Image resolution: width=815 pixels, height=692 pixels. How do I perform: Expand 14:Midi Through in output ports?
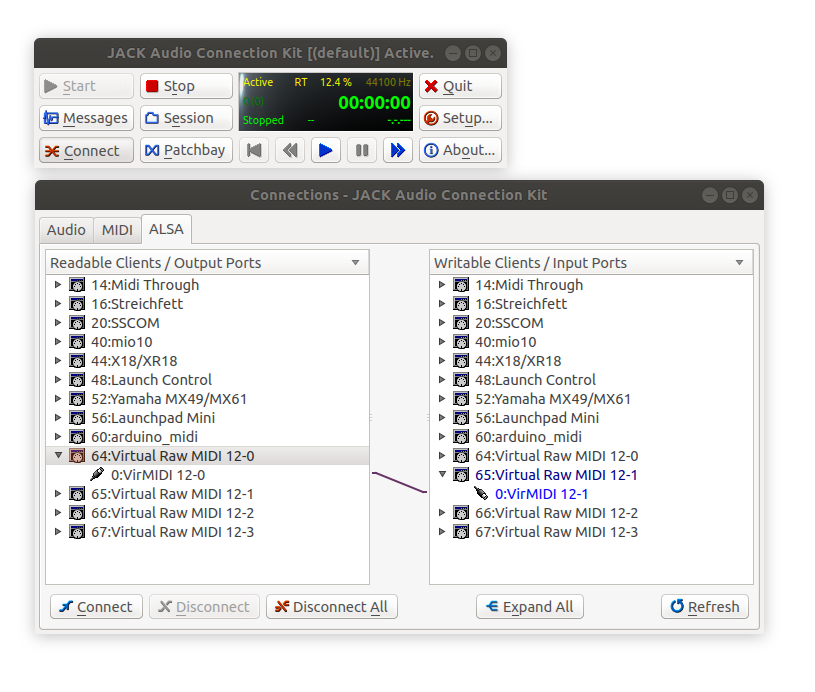click(x=58, y=284)
